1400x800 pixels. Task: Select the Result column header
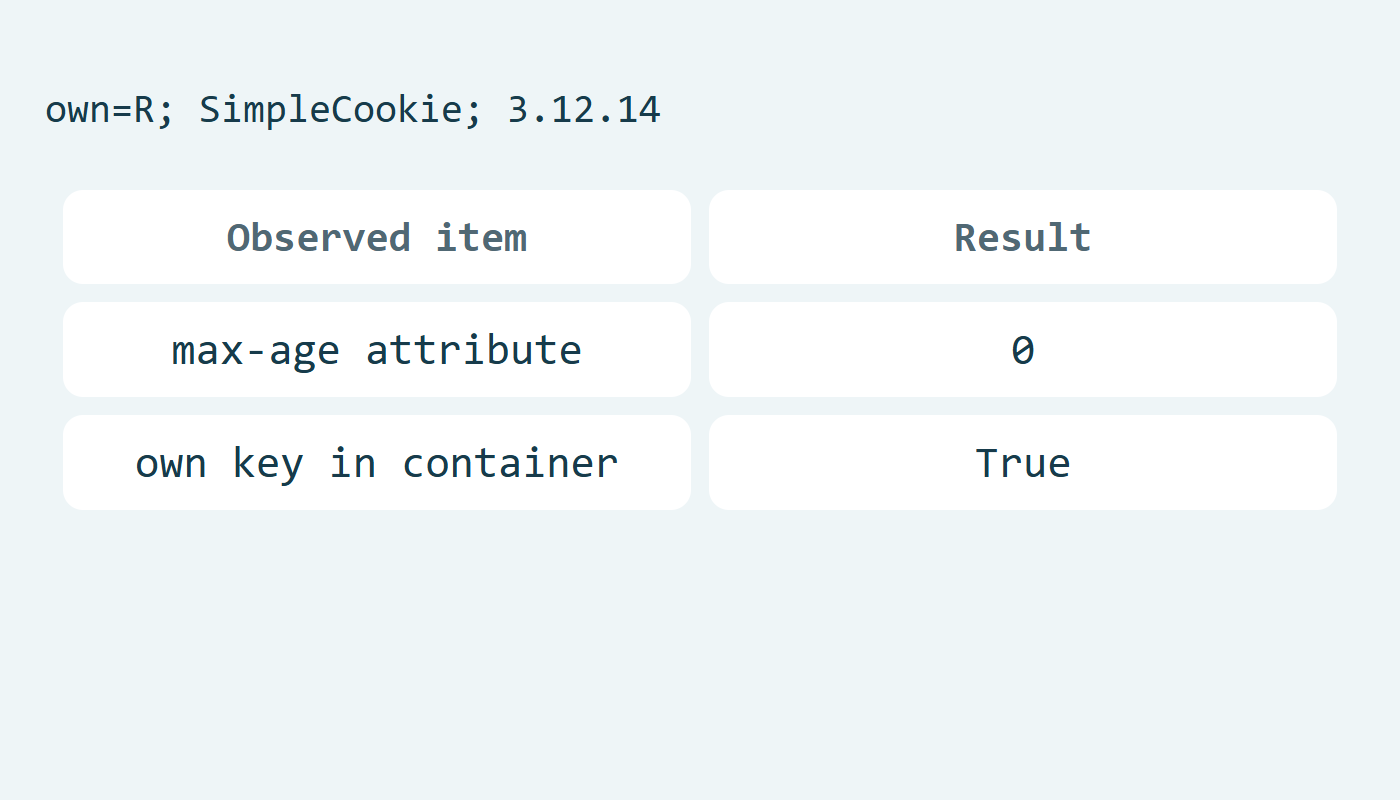click(1023, 237)
